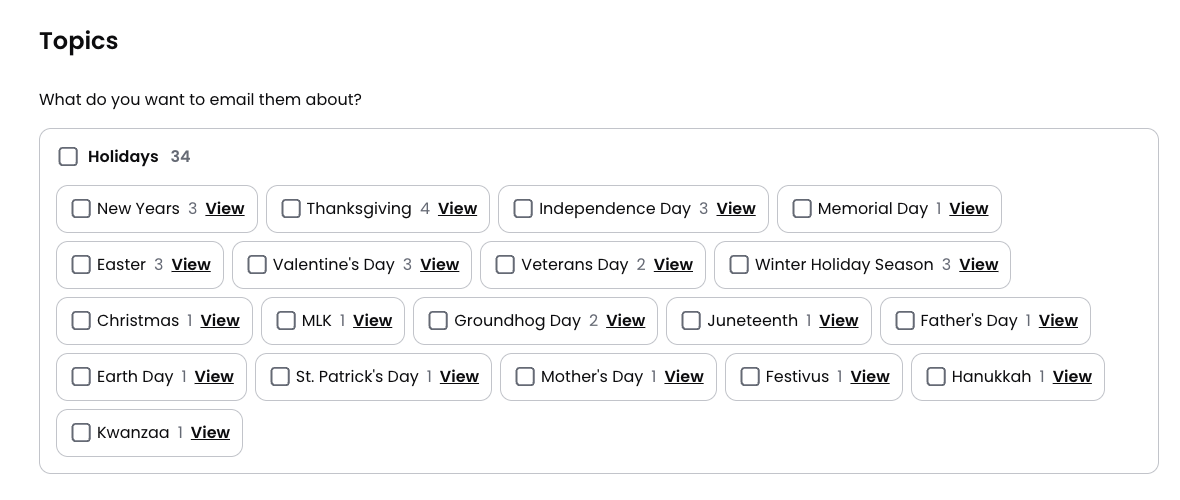Select the Thanksgiving checkbox
The width and height of the screenshot is (1180, 500).
point(291,209)
